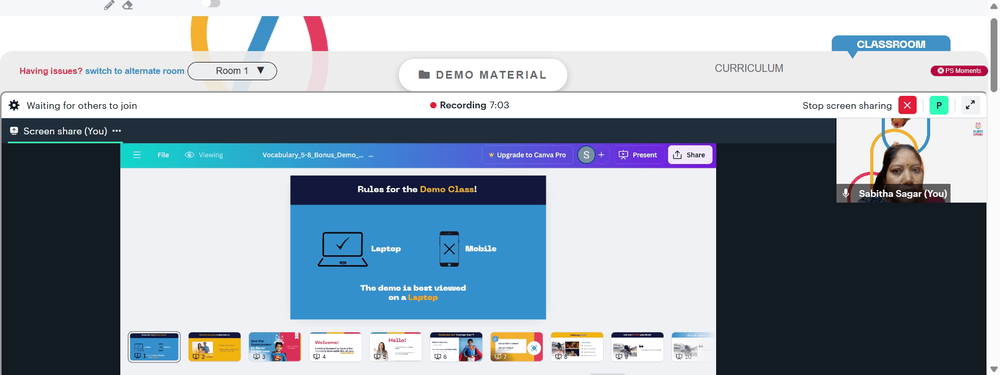Click the 'Rules for the Demo Class!' slide heading
The width and height of the screenshot is (1000, 375).
(417, 189)
